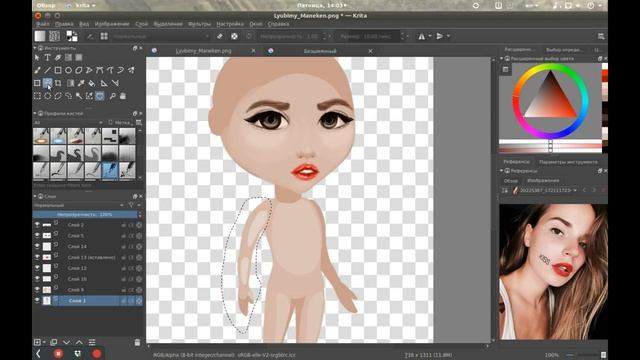
Task: Hide layer Слой 12
Action: coord(37,268)
